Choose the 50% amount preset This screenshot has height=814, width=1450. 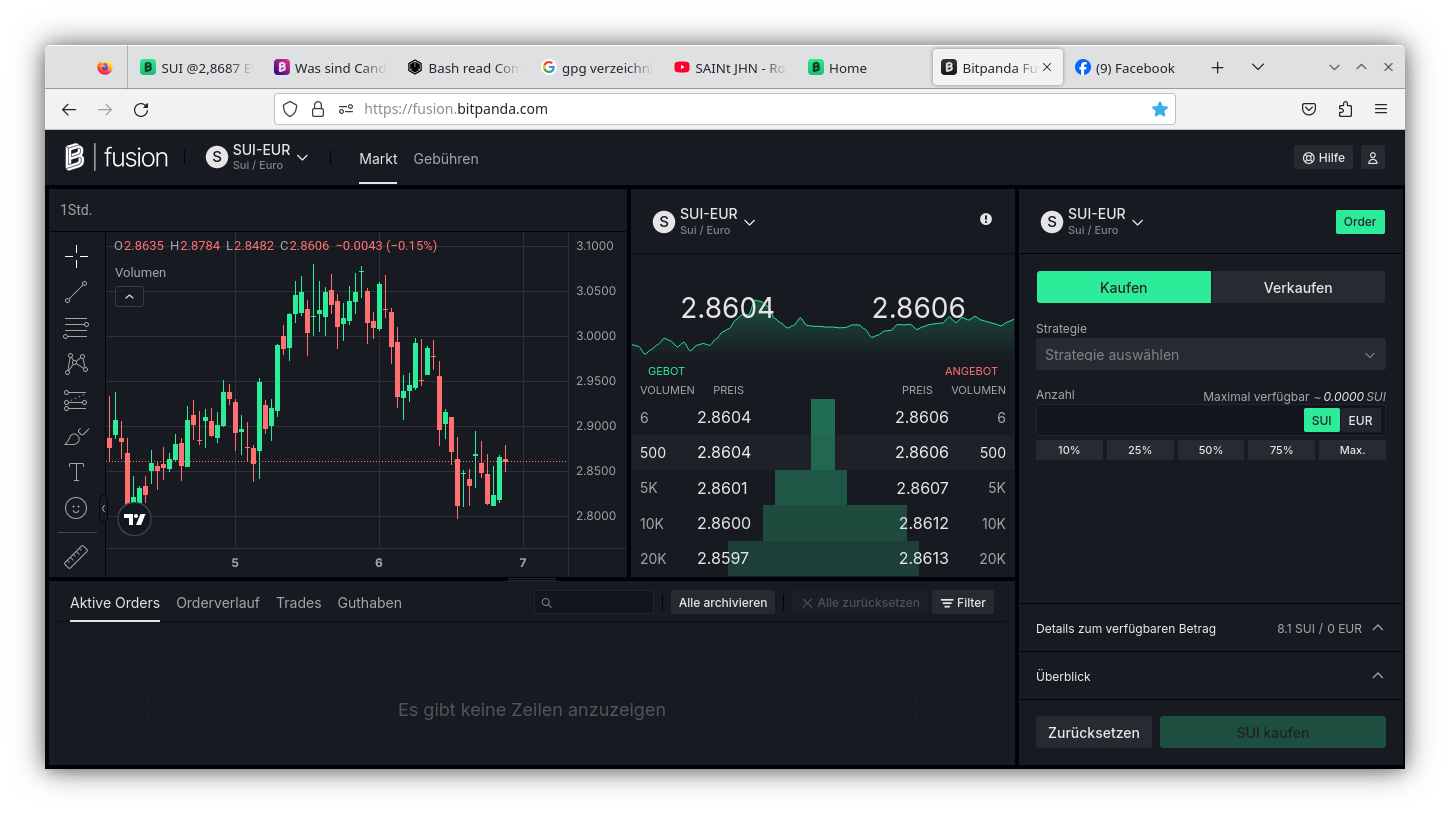tap(1210, 450)
